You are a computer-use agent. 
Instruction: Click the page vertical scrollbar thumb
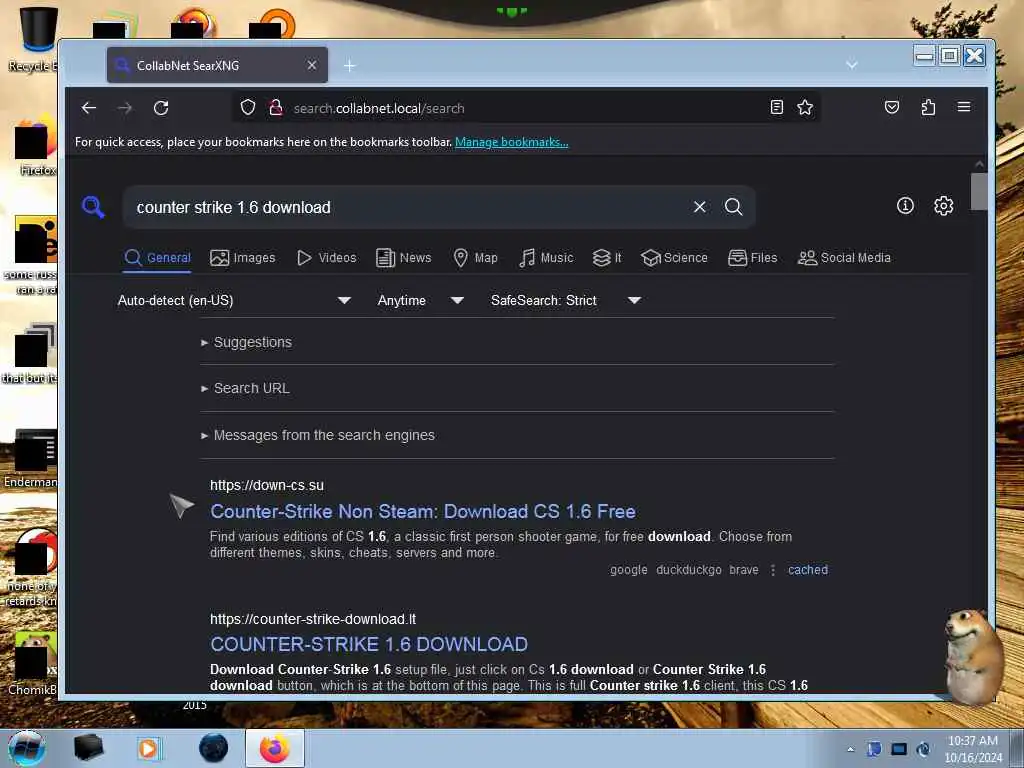pyautogui.click(x=979, y=191)
